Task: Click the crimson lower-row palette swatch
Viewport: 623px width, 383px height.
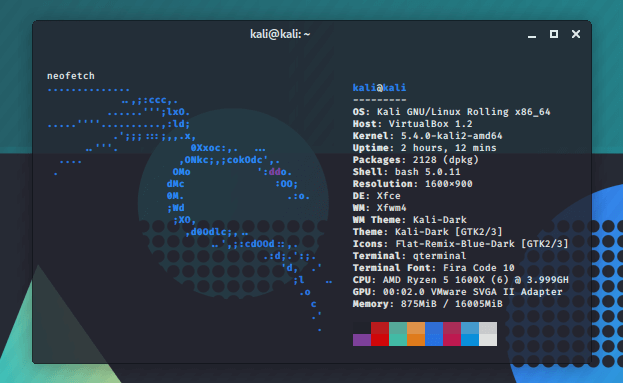Action: pyautogui.click(x=452, y=340)
